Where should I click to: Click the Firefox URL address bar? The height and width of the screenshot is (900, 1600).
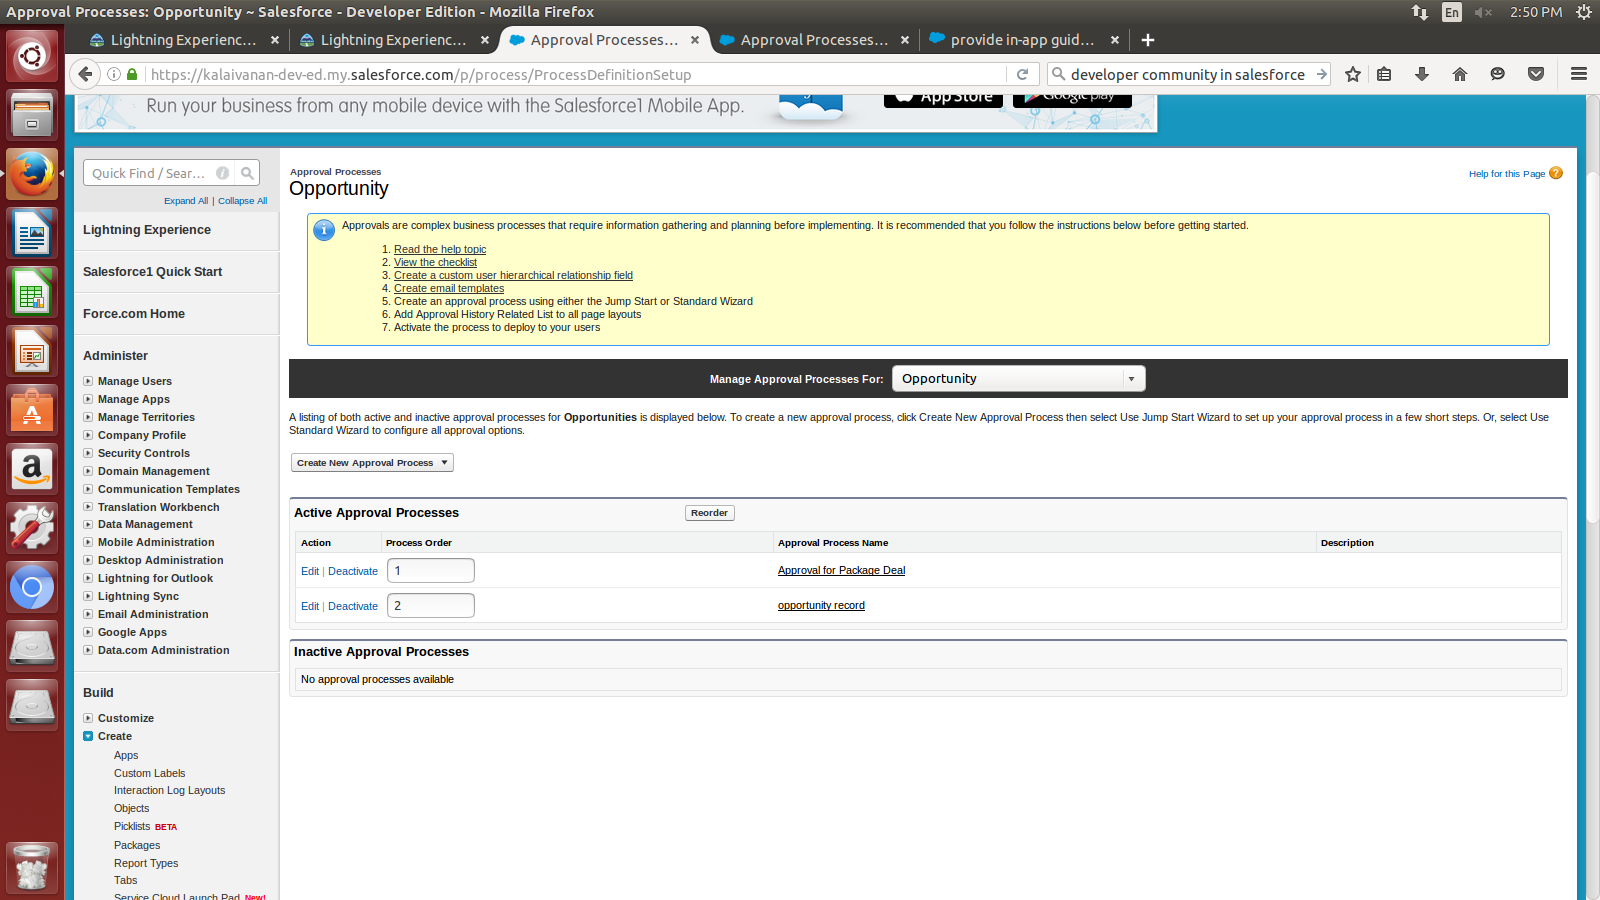coord(575,74)
